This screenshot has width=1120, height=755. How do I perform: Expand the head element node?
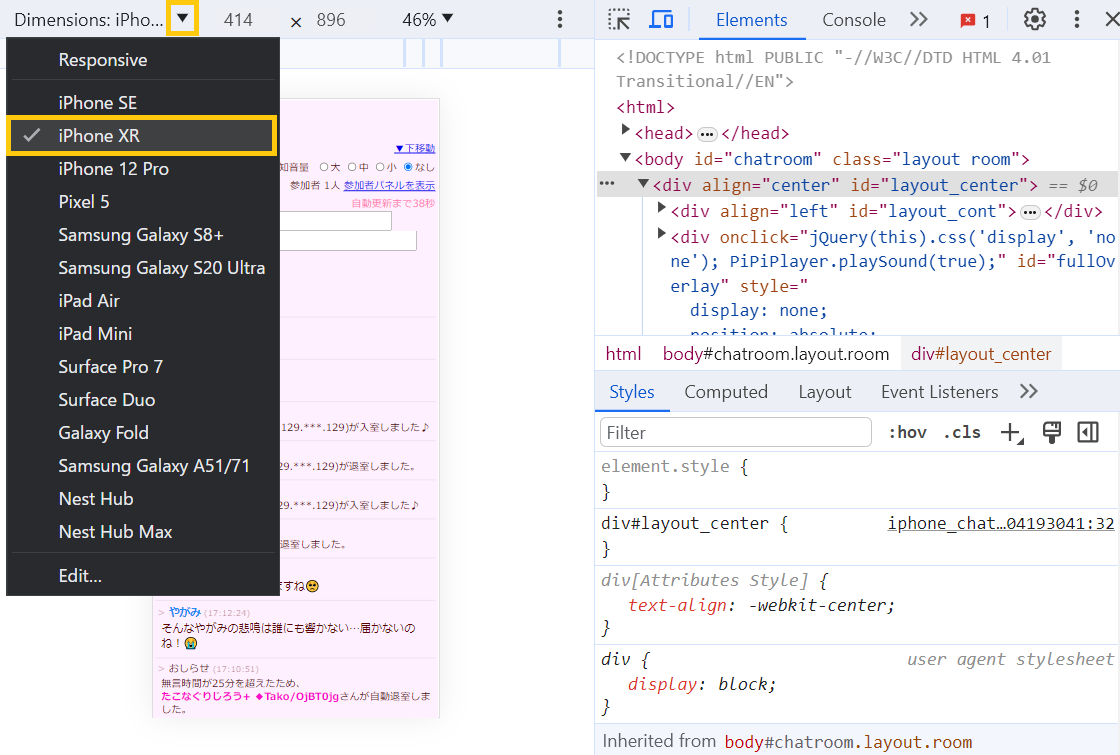[626, 132]
